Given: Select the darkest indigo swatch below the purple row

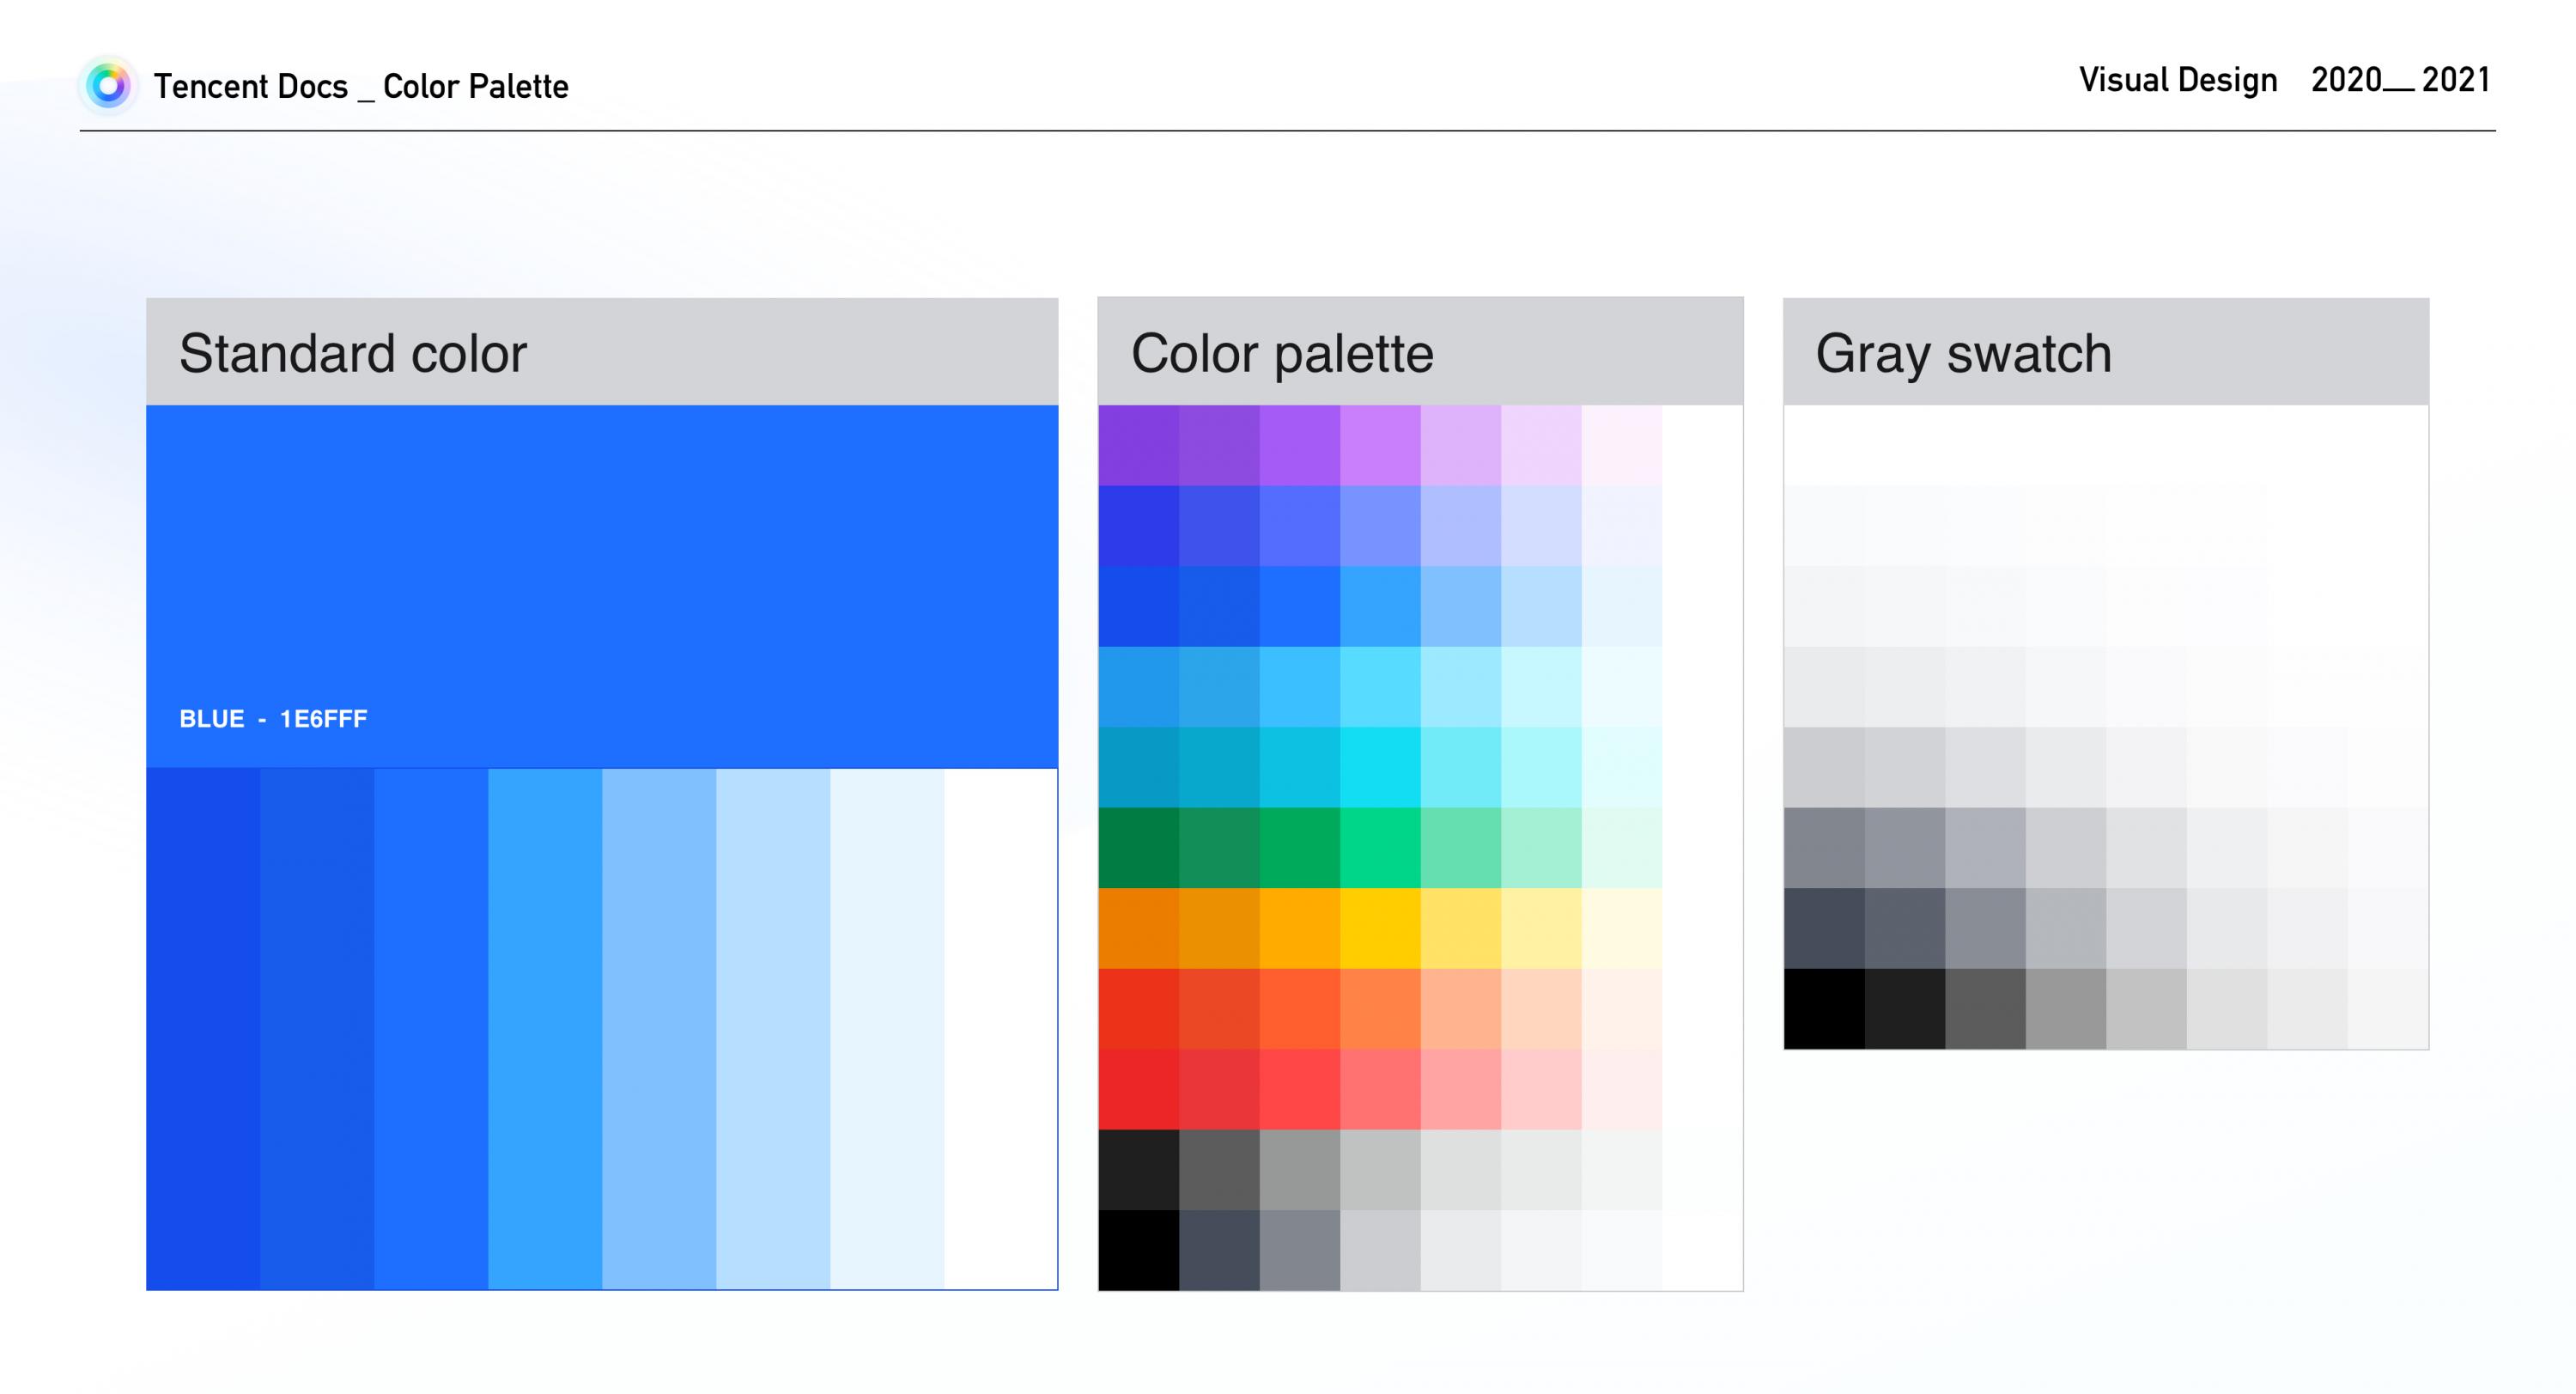Looking at the screenshot, I should tap(1138, 526).
